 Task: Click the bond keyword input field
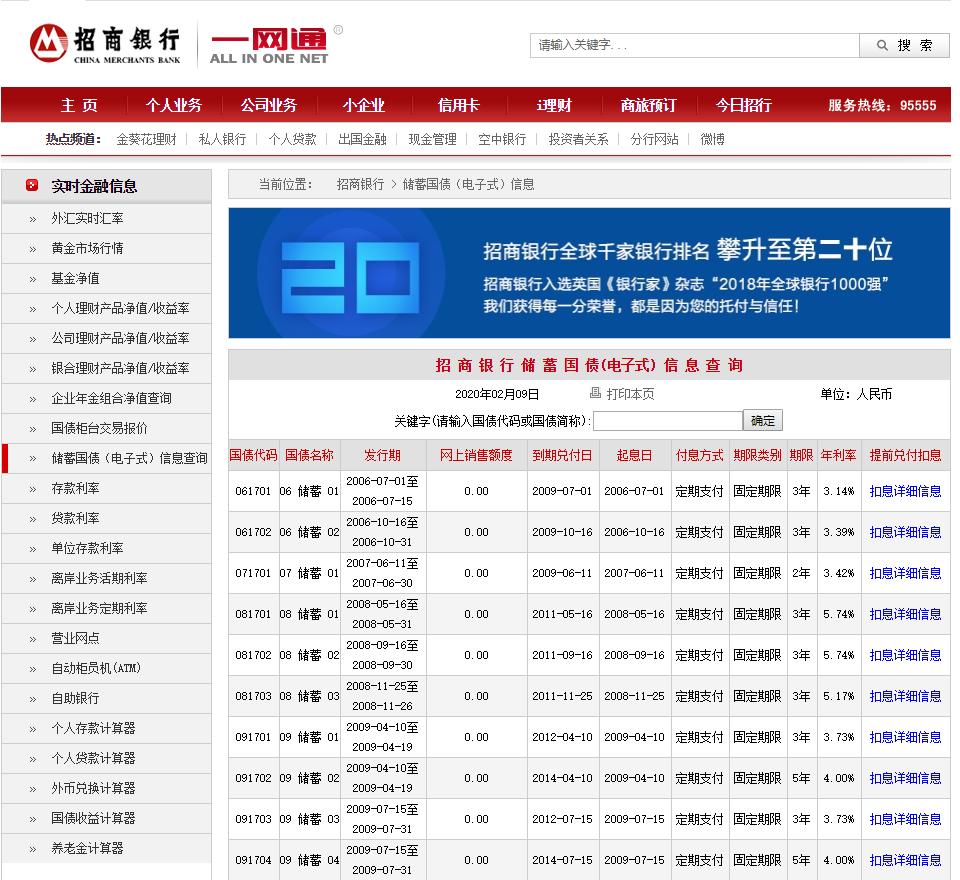point(668,419)
